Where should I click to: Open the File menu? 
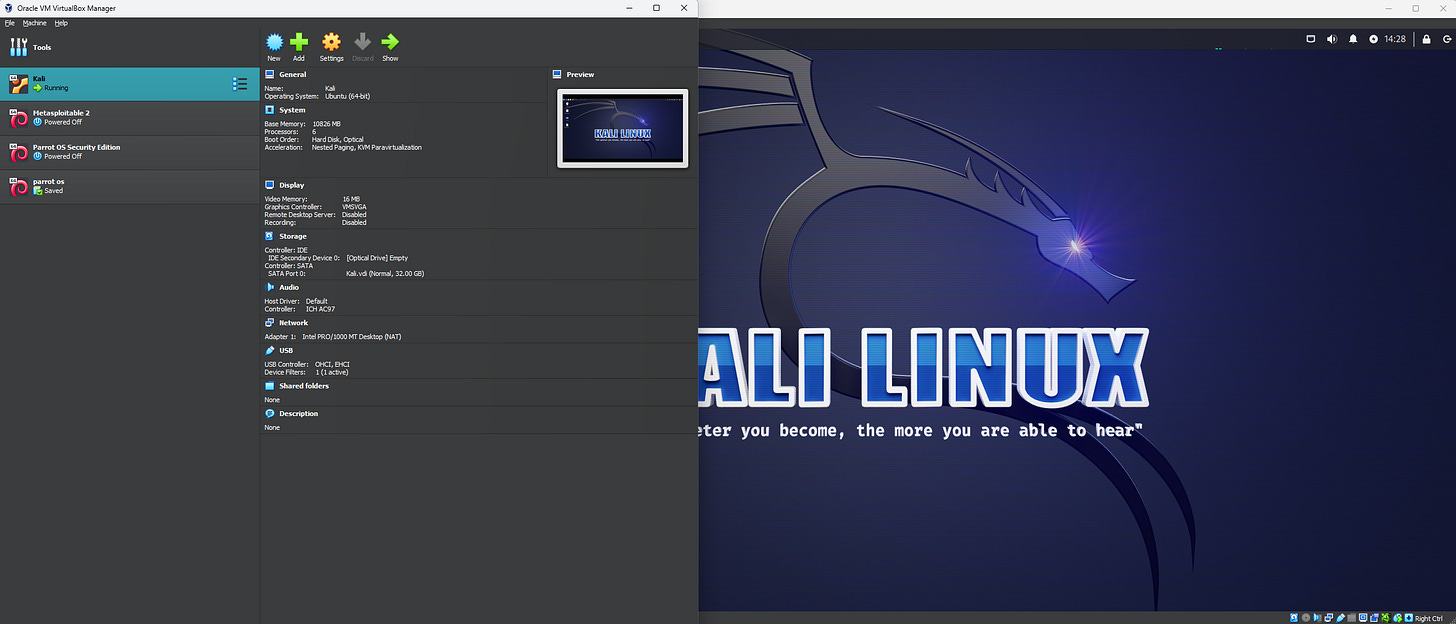point(10,22)
